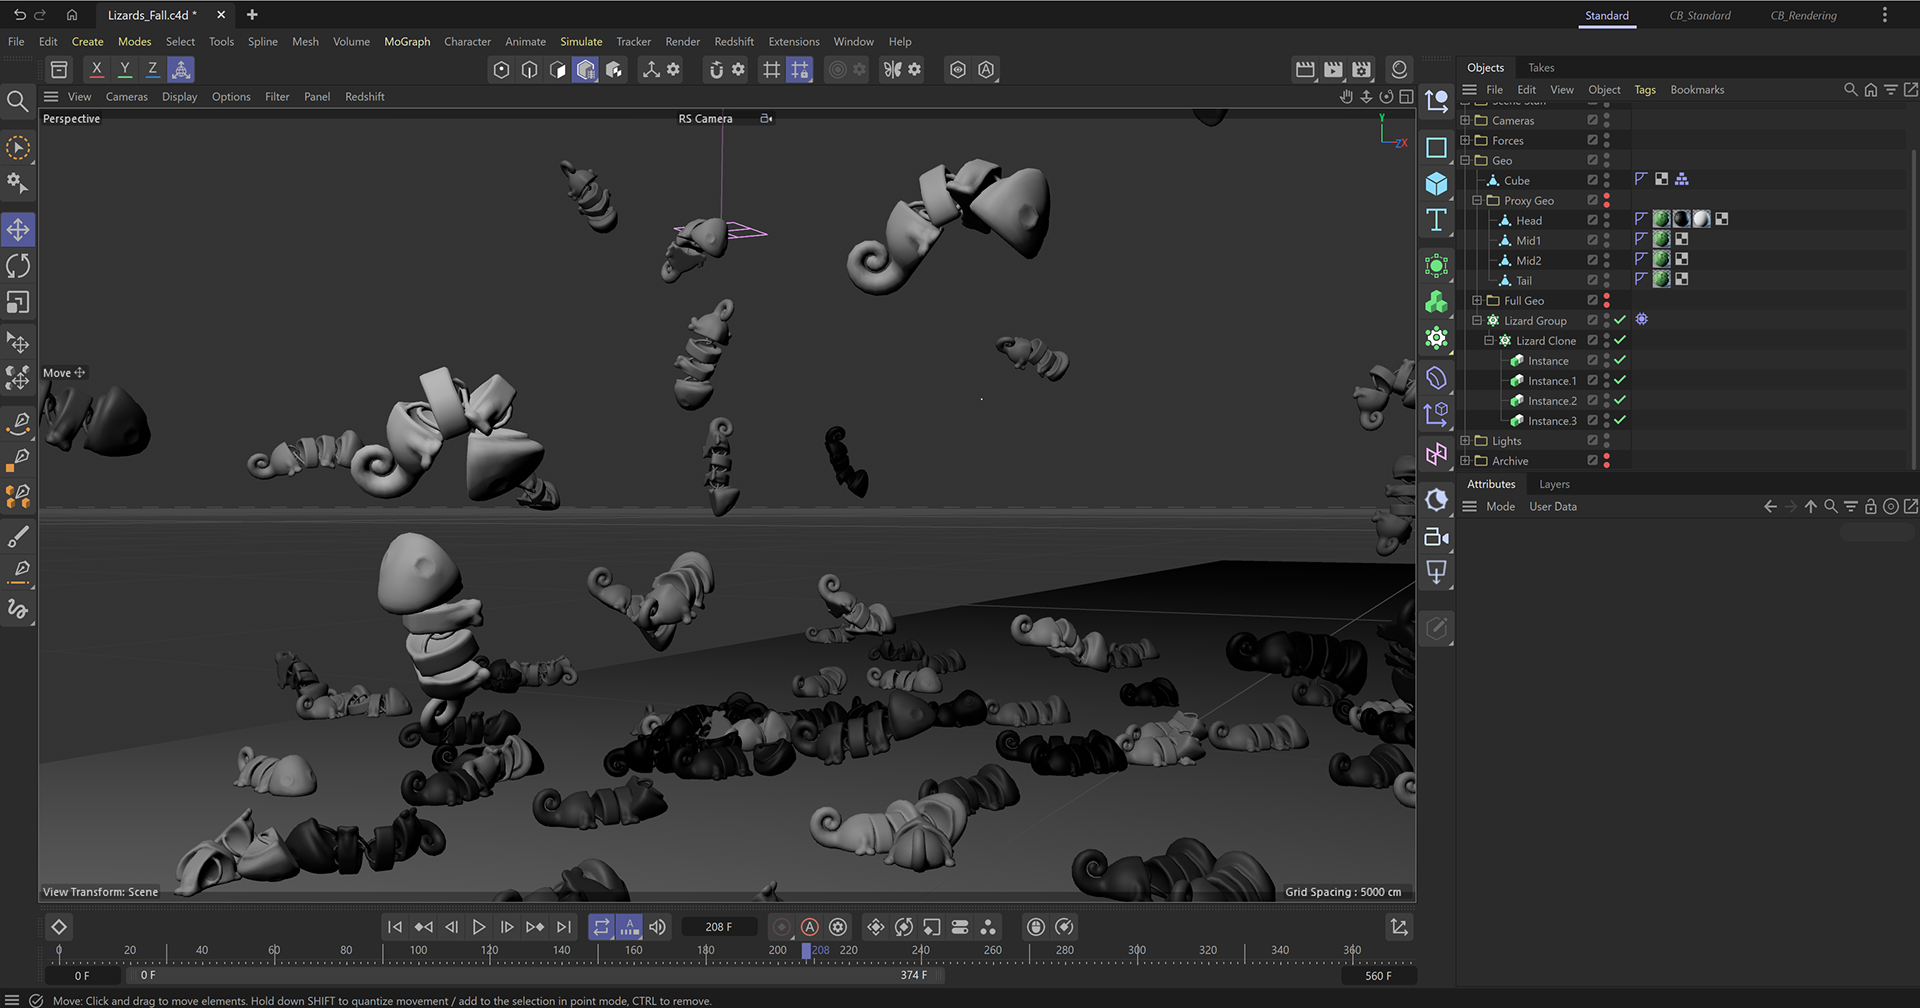Image resolution: width=1920 pixels, height=1008 pixels.
Task: Click the Attribute Manager lock icon
Action: click(x=1870, y=507)
